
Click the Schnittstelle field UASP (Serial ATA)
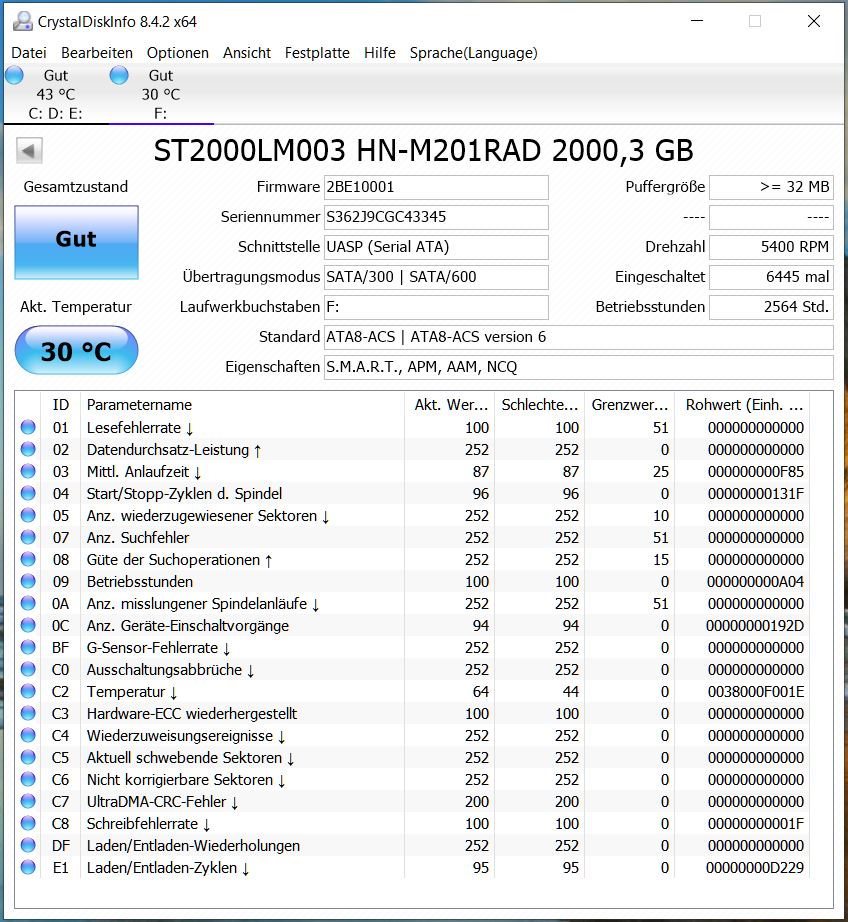coord(436,247)
